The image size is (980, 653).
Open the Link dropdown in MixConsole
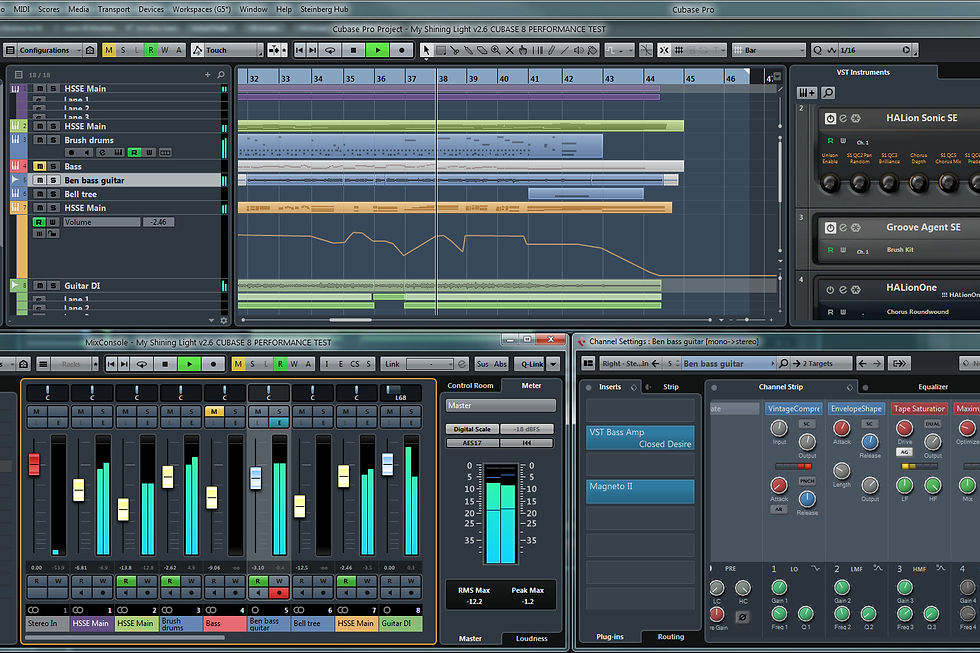click(431, 364)
